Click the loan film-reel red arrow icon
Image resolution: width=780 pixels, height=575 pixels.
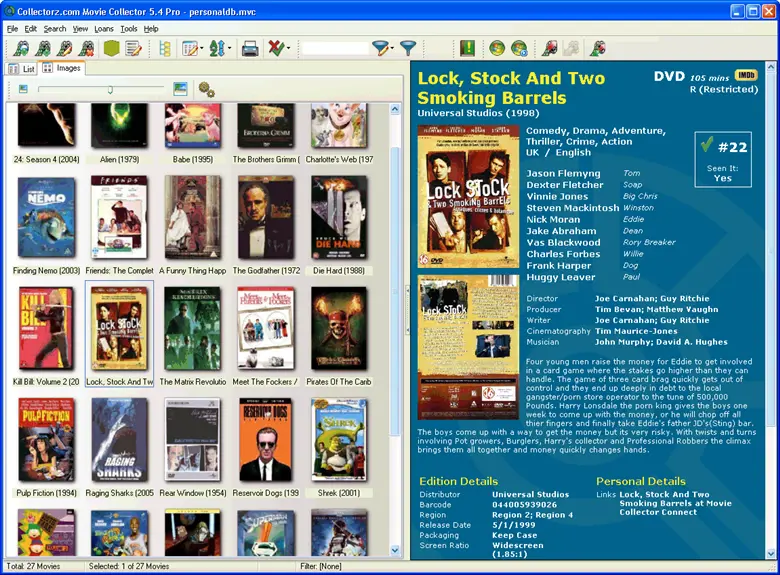(x=549, y=48)
